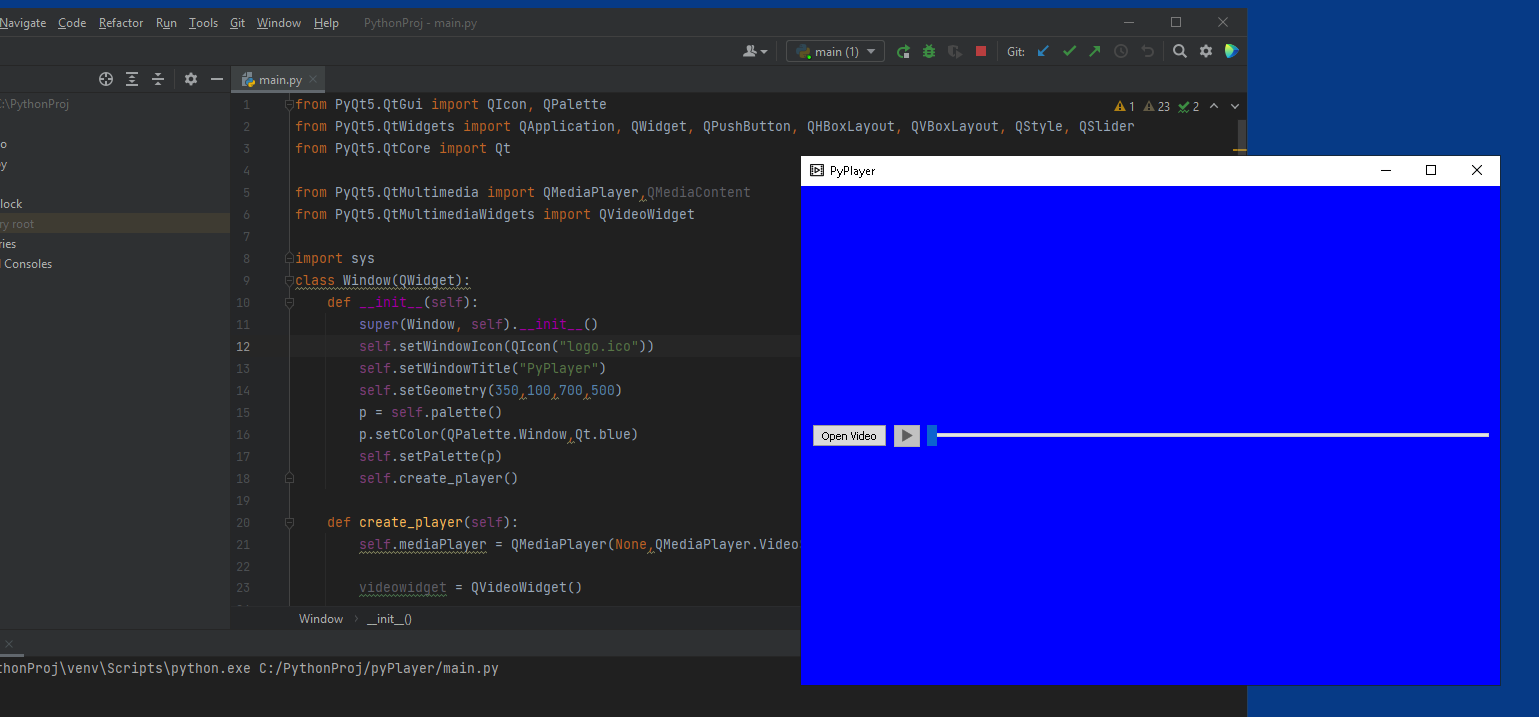Hide the project panel with minus icon
The image size is (1539, 717).
[217, 79]
